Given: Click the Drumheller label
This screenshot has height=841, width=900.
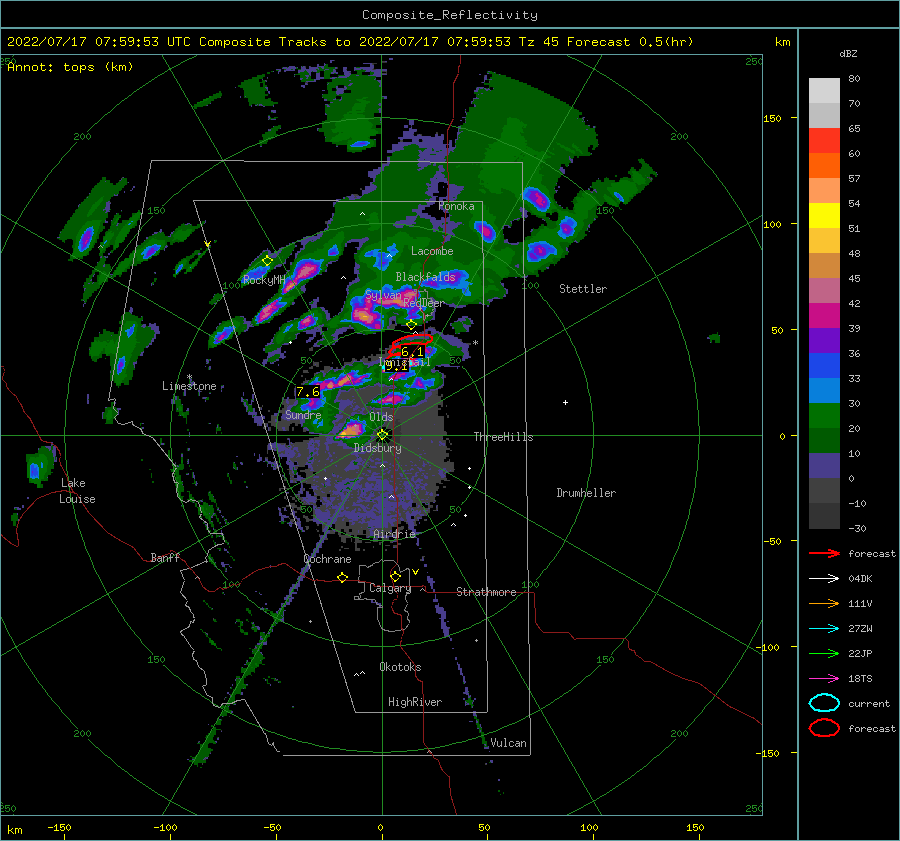Looking at the screenshot, I should tap(586, 493).
